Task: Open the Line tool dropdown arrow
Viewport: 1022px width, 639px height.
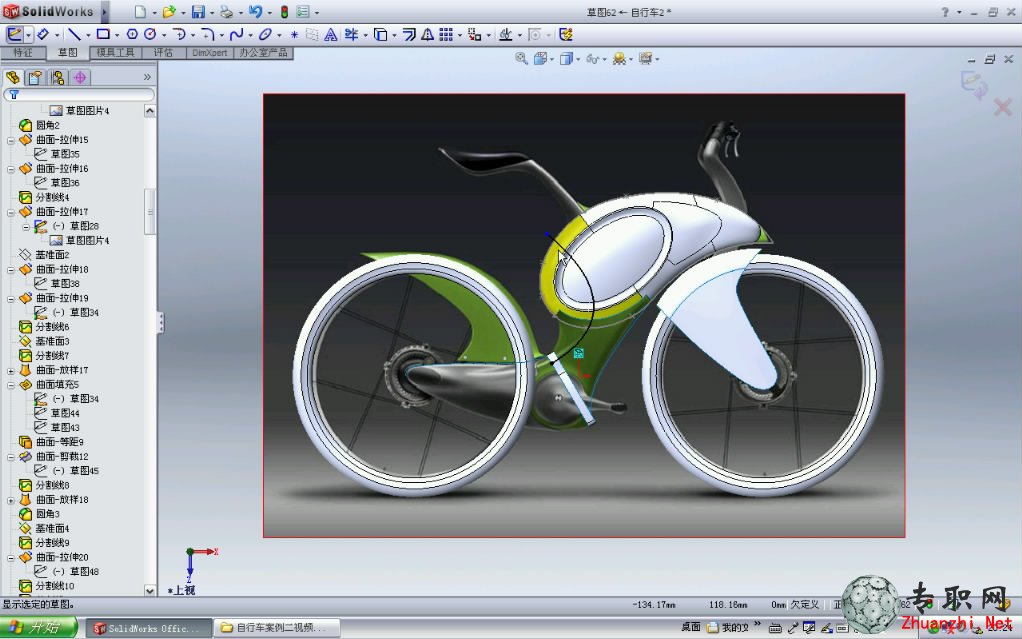Action: [87, 35]
